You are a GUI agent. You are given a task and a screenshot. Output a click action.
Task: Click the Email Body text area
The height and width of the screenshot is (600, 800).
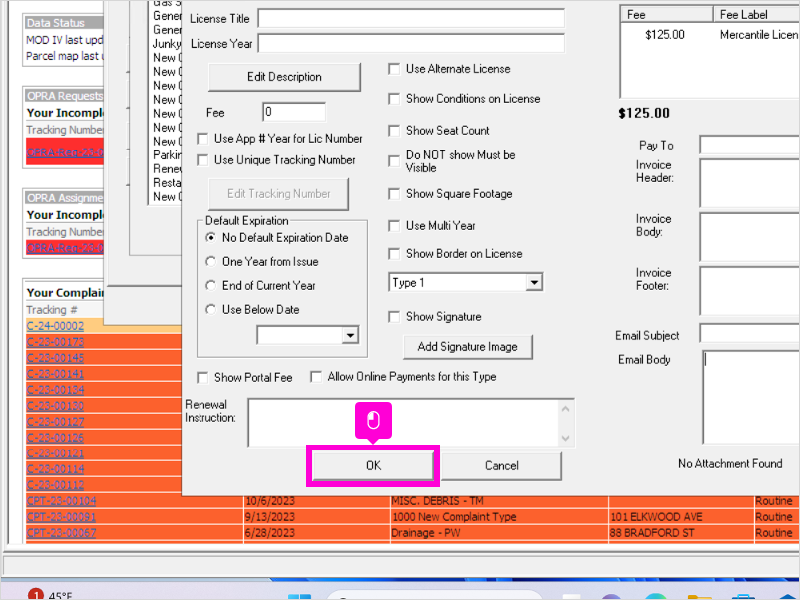(751, 397)
